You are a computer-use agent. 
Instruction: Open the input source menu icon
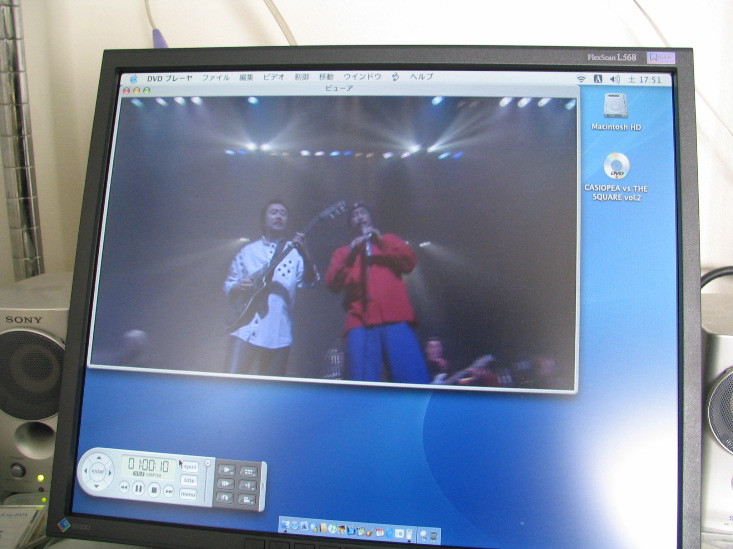coord(598,79)
